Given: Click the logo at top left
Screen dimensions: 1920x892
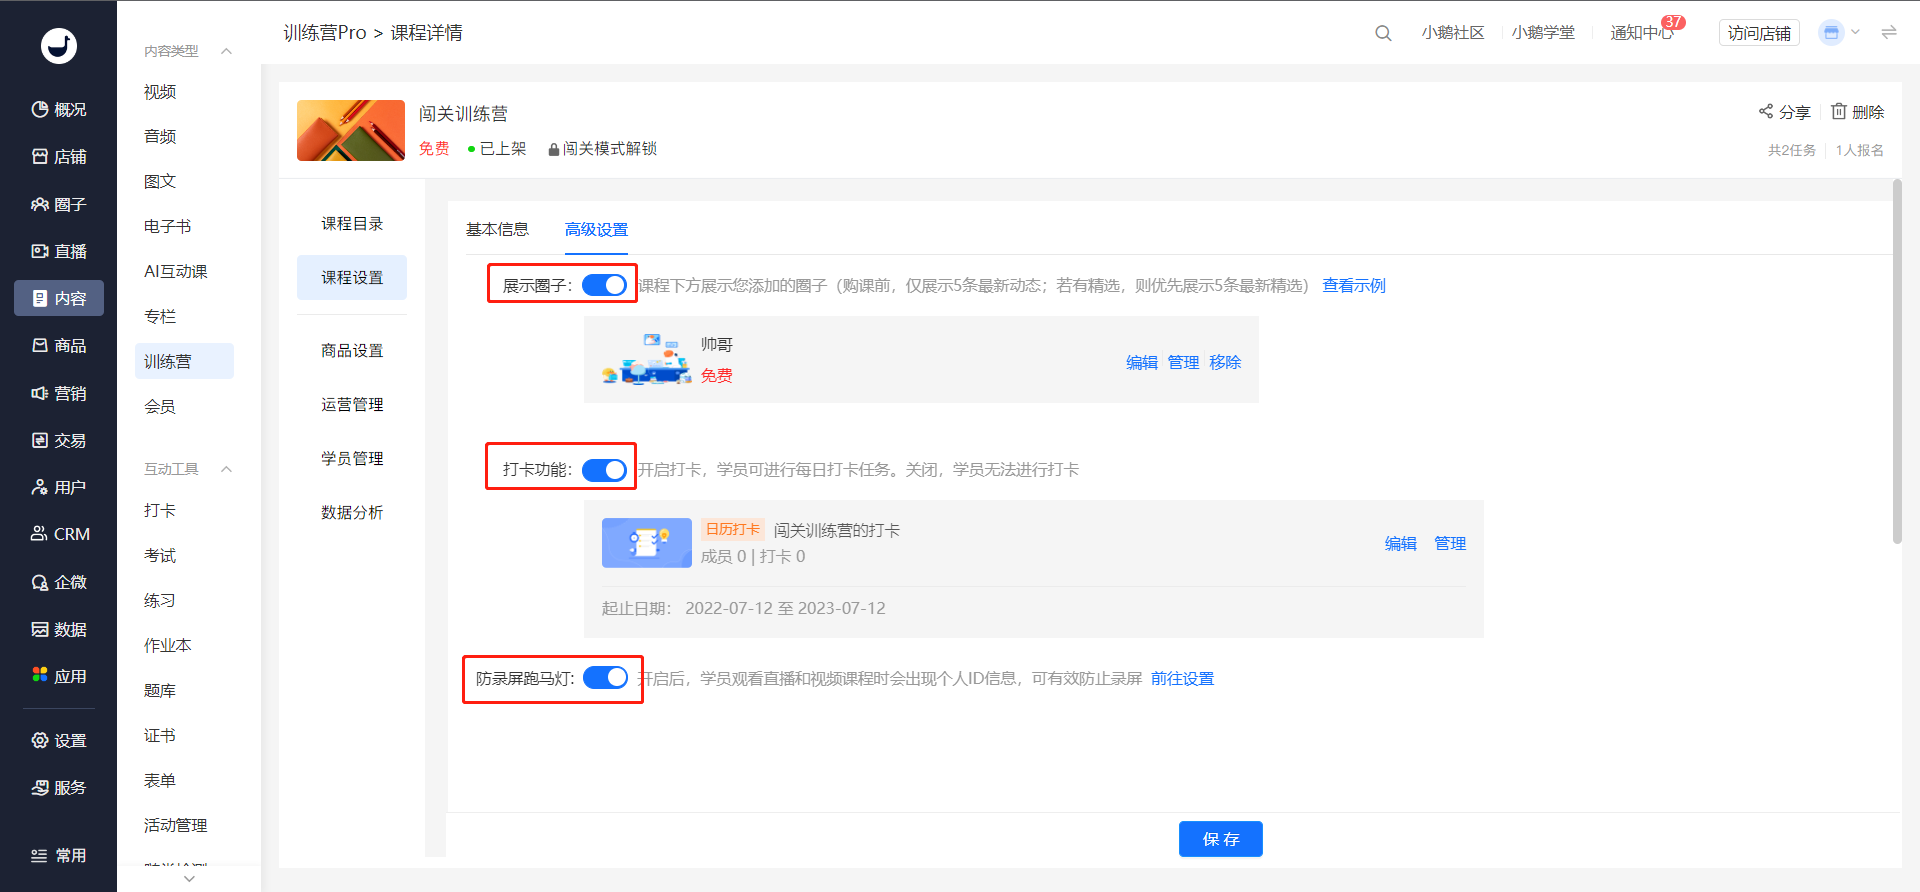Looking at the screenshot, I should 59,46.
